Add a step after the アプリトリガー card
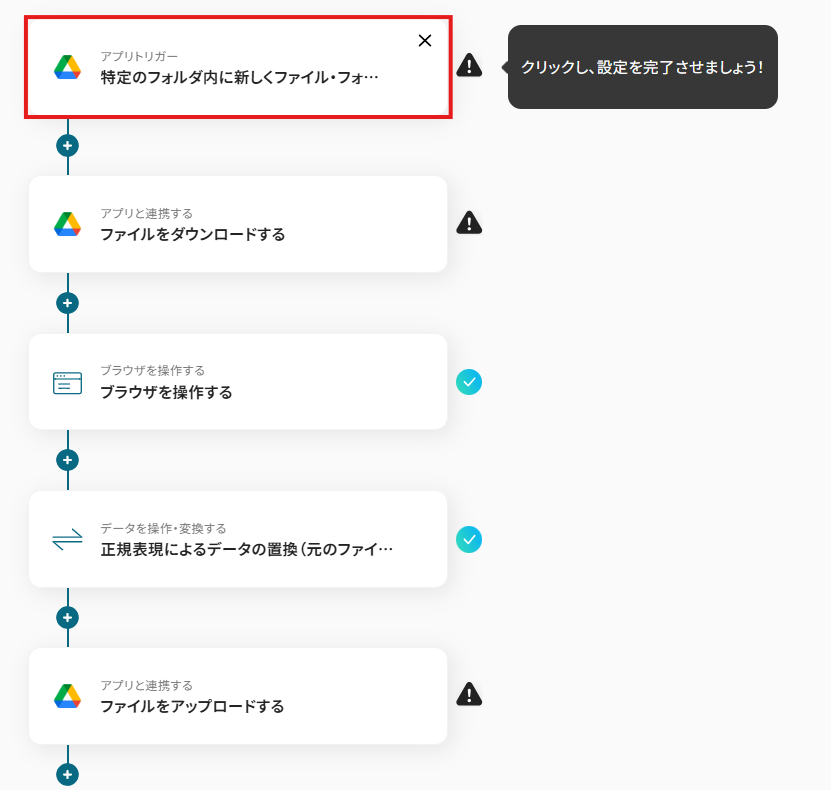Image resolution: width=831 pixels, height=790 pixels. (x=67, y=146)
